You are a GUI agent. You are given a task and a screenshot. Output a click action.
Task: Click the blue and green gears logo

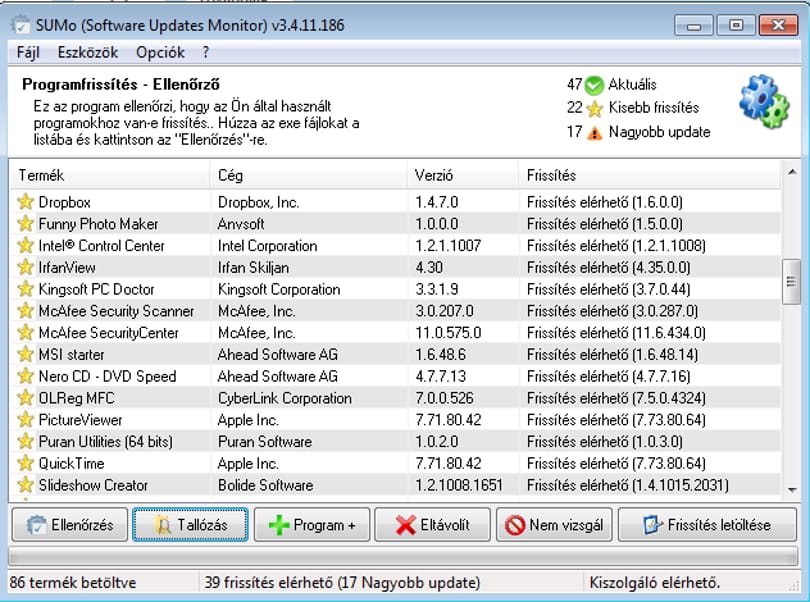764,101
